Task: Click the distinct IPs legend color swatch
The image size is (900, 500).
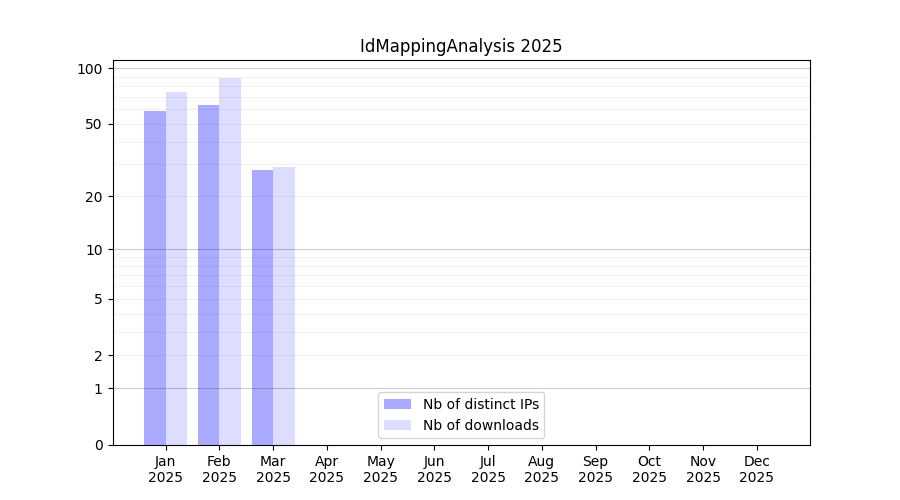Action: pyautogui.click(x=398, y=404)
